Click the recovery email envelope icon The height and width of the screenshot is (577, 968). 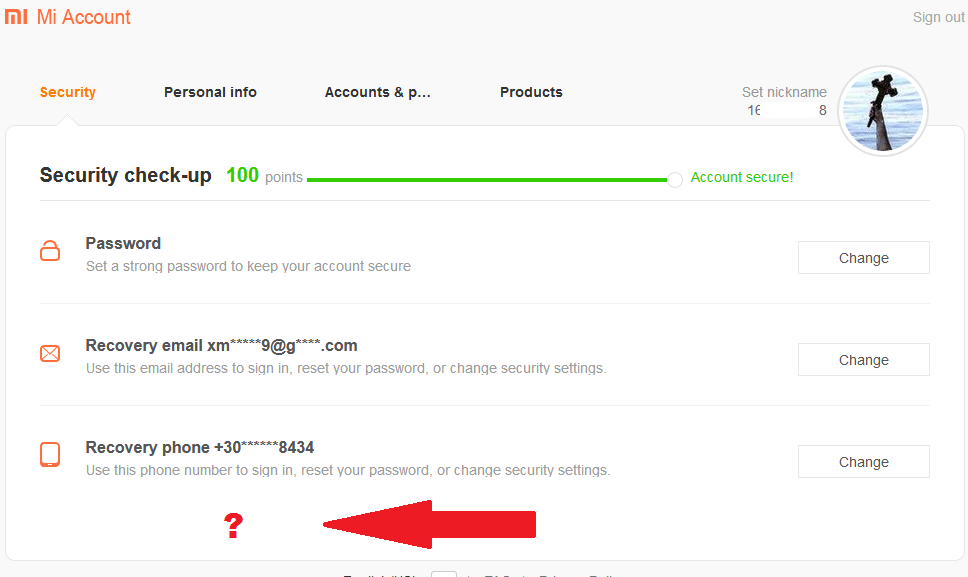click(50, 353)
